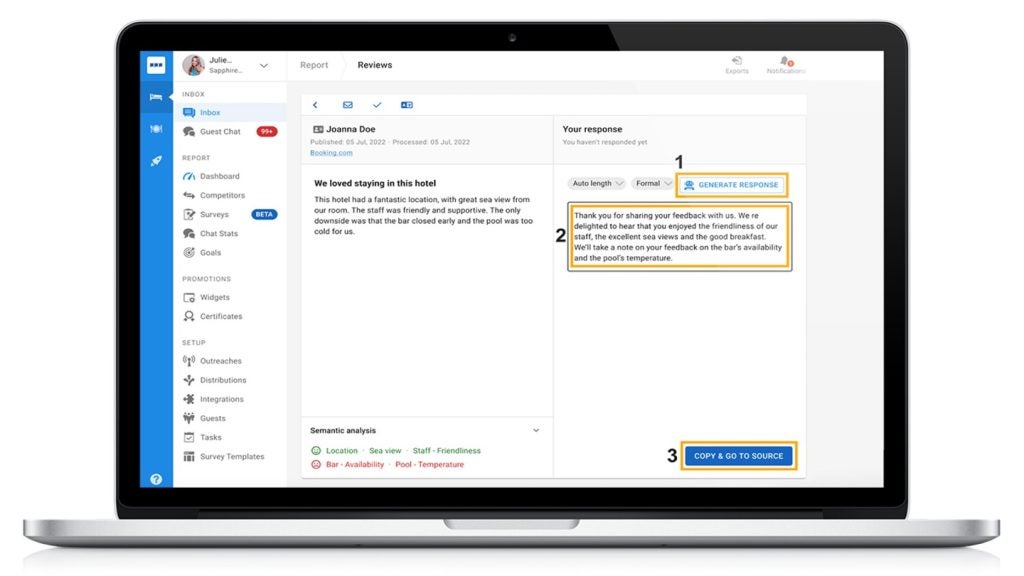1024x576 pixels.
Task: Click the back arrow above the review
Action: (x=315, y=105)
